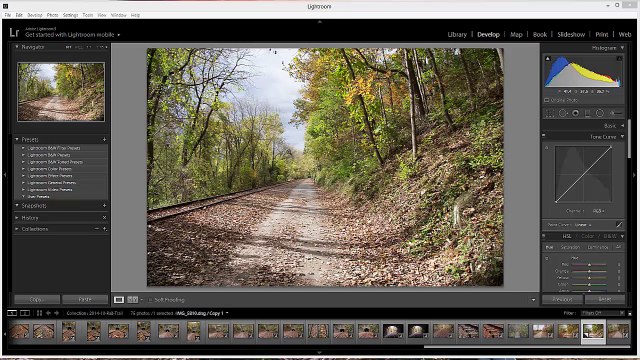Switch to Before/After view in toolbar
Image resolution: width=640 pixels, height=360 pixels.
point(133,300)
